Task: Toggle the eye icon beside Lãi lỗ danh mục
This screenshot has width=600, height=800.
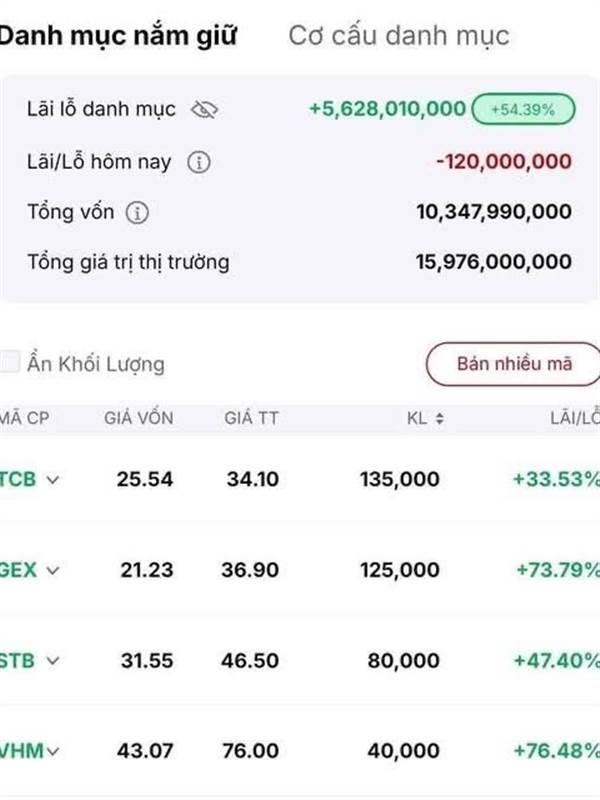Action: coord(204,109)
